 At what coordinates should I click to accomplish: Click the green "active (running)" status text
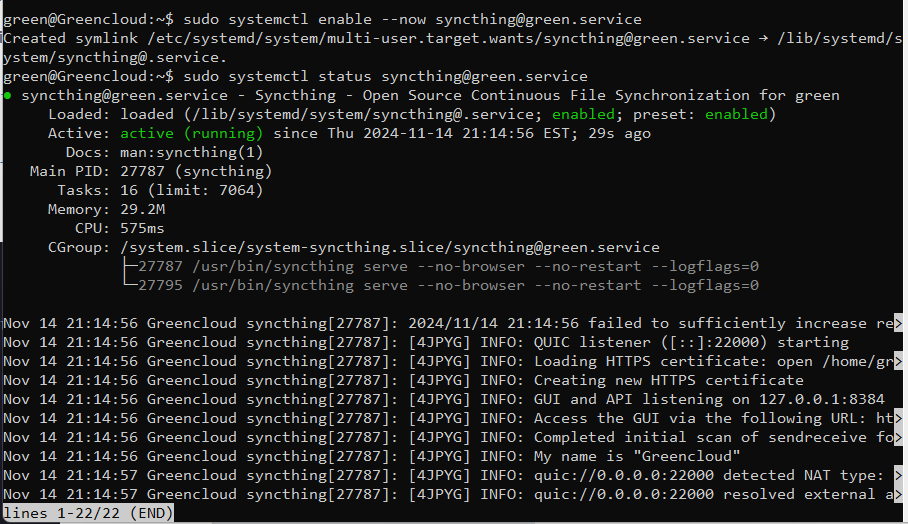point(192,133)
